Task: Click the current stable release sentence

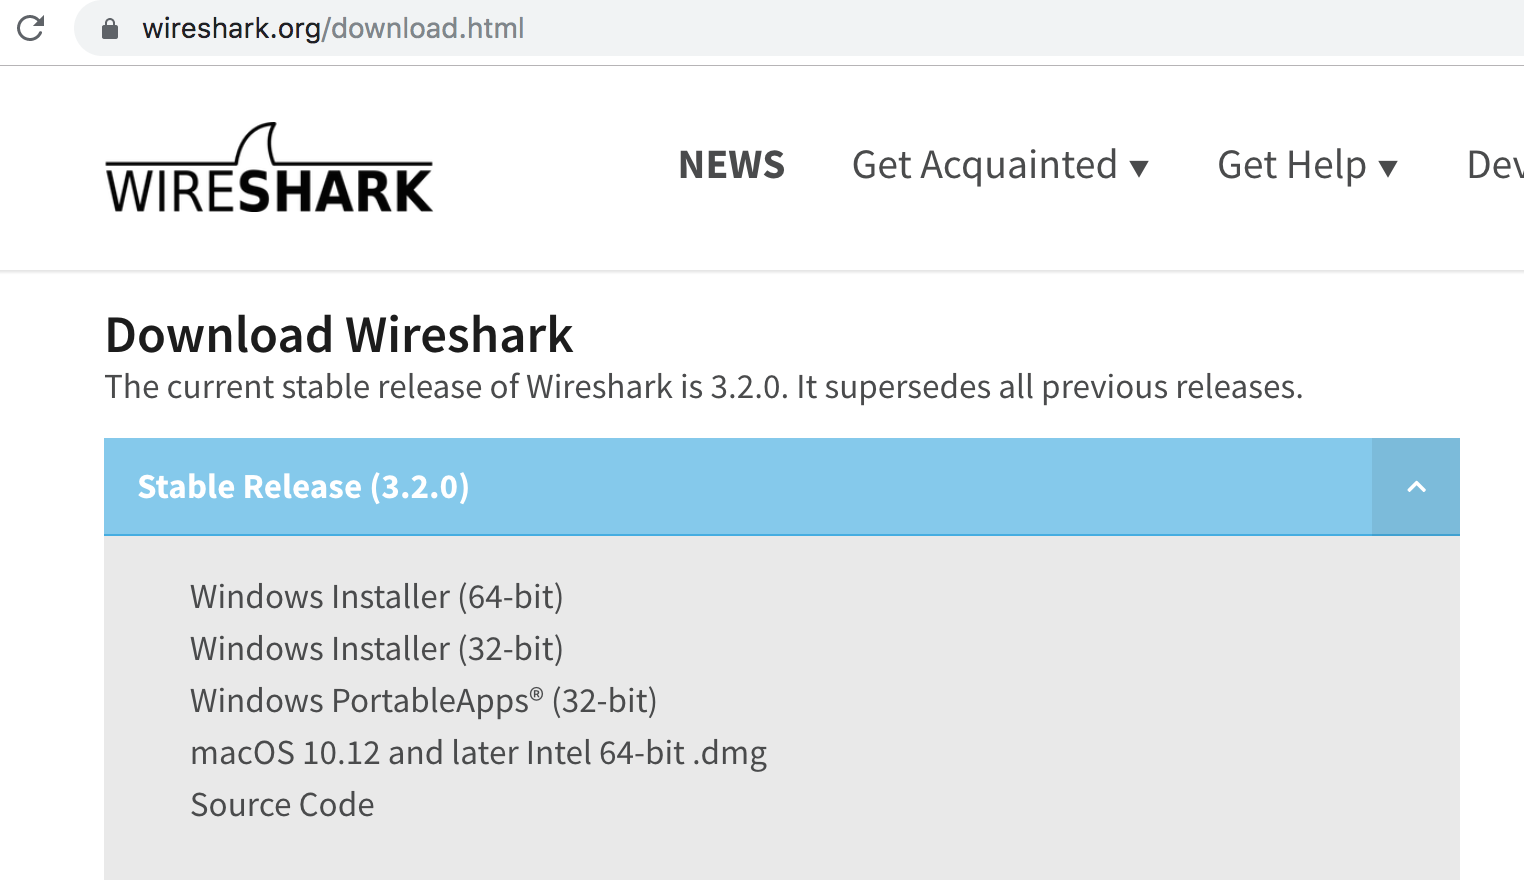Action: click(x=703, y=387)
